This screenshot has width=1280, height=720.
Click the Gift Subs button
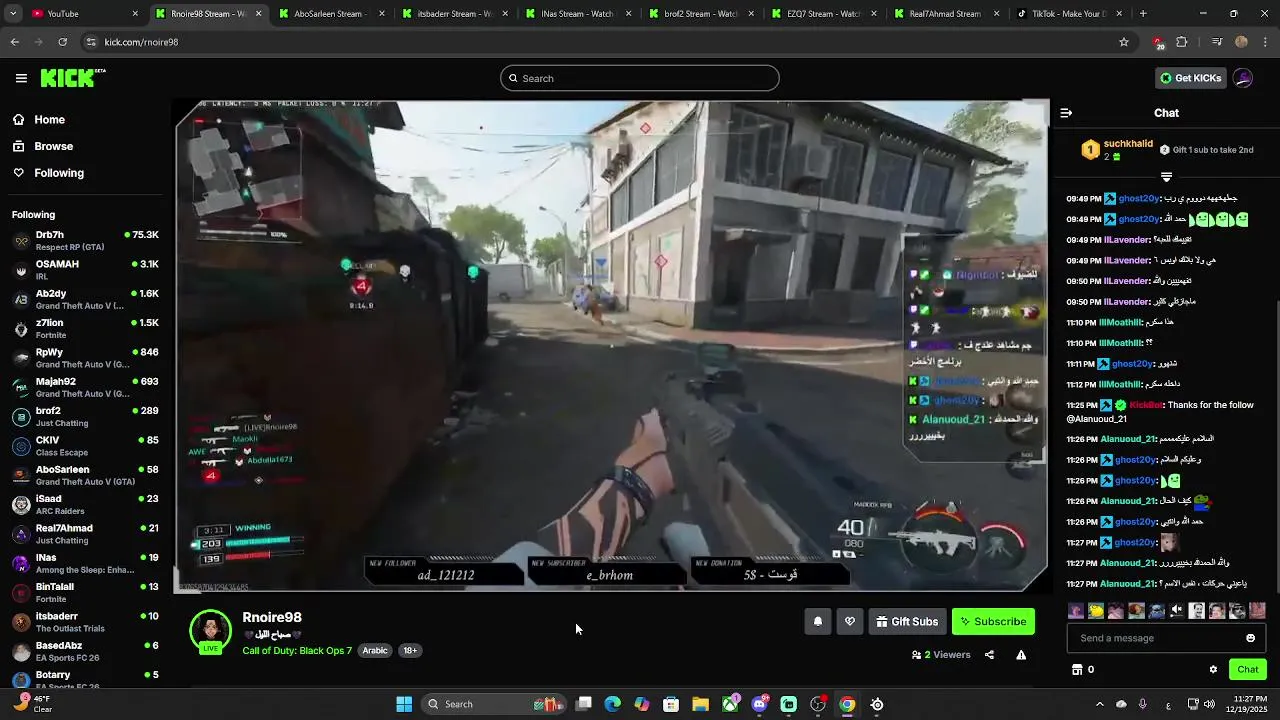pos(907,622)
